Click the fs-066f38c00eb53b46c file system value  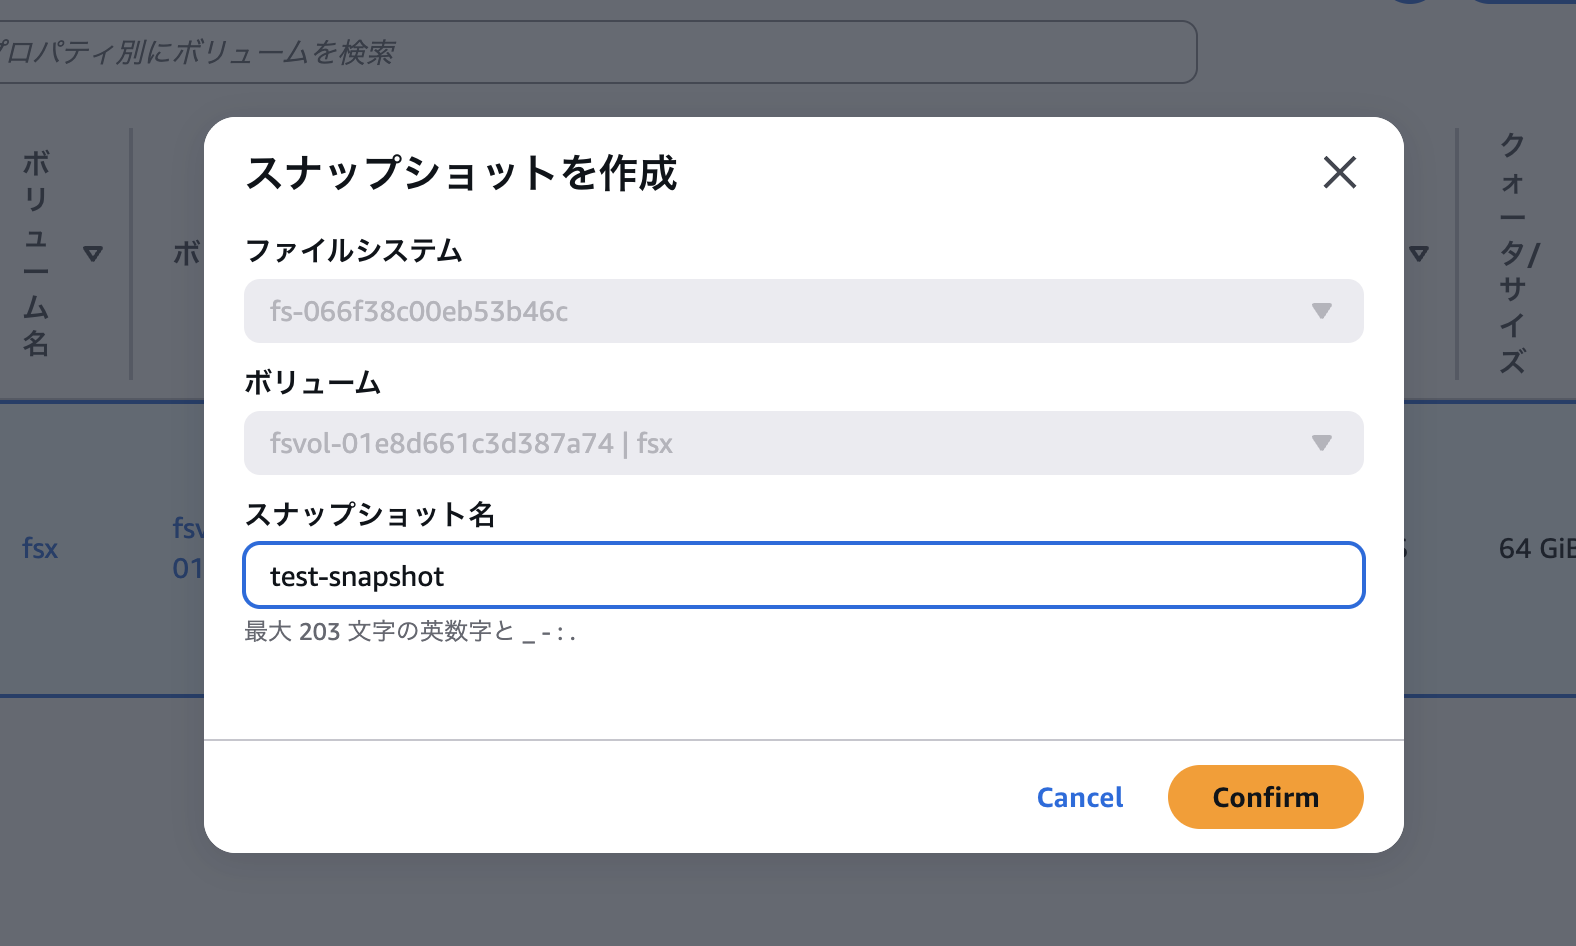tap(419, 312)
